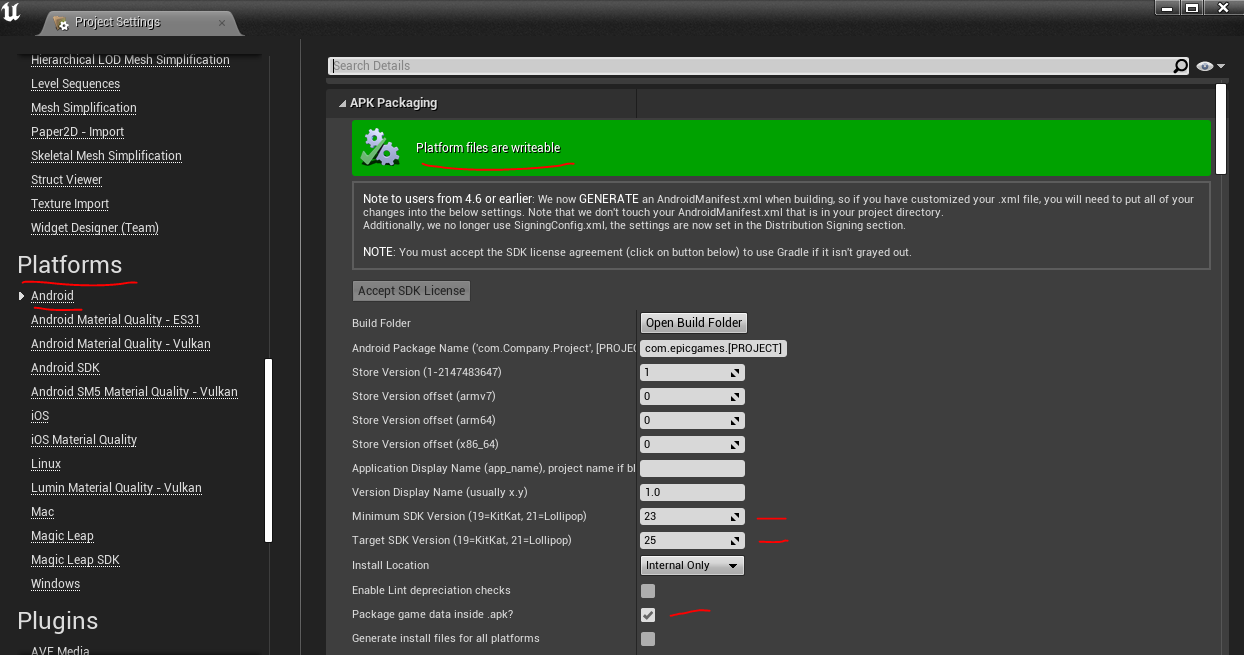Click the Target SDK Version value field
Screen dimensions: 1244x655
692,541
